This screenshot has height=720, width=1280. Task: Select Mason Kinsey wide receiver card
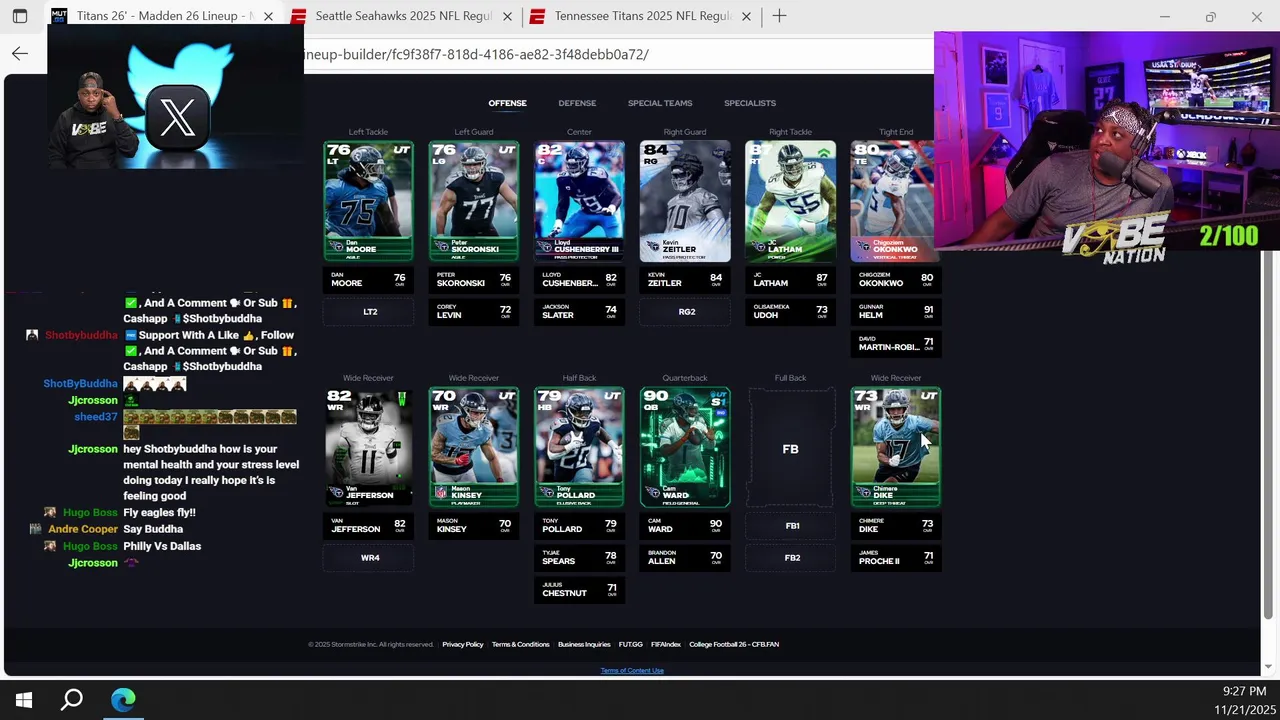pyautogui.click(x=474, y=447)
